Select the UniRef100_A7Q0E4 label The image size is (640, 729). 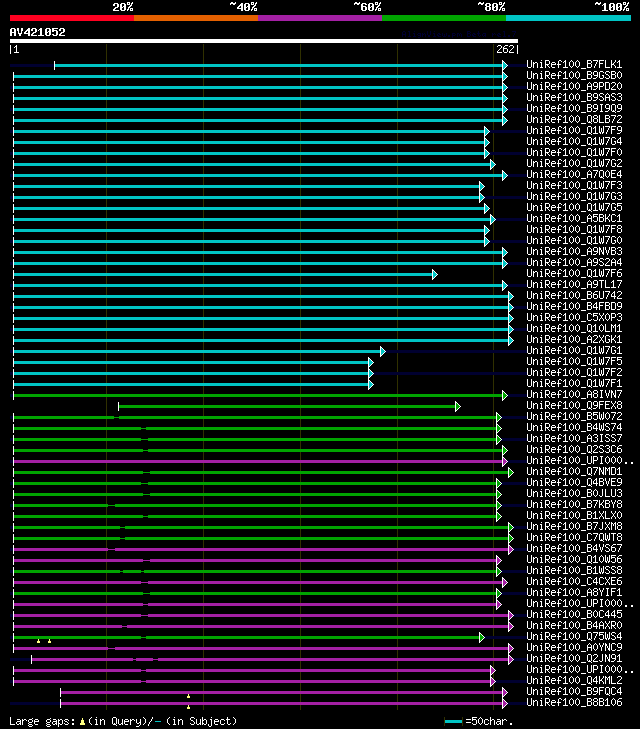[x=574, y=174]
